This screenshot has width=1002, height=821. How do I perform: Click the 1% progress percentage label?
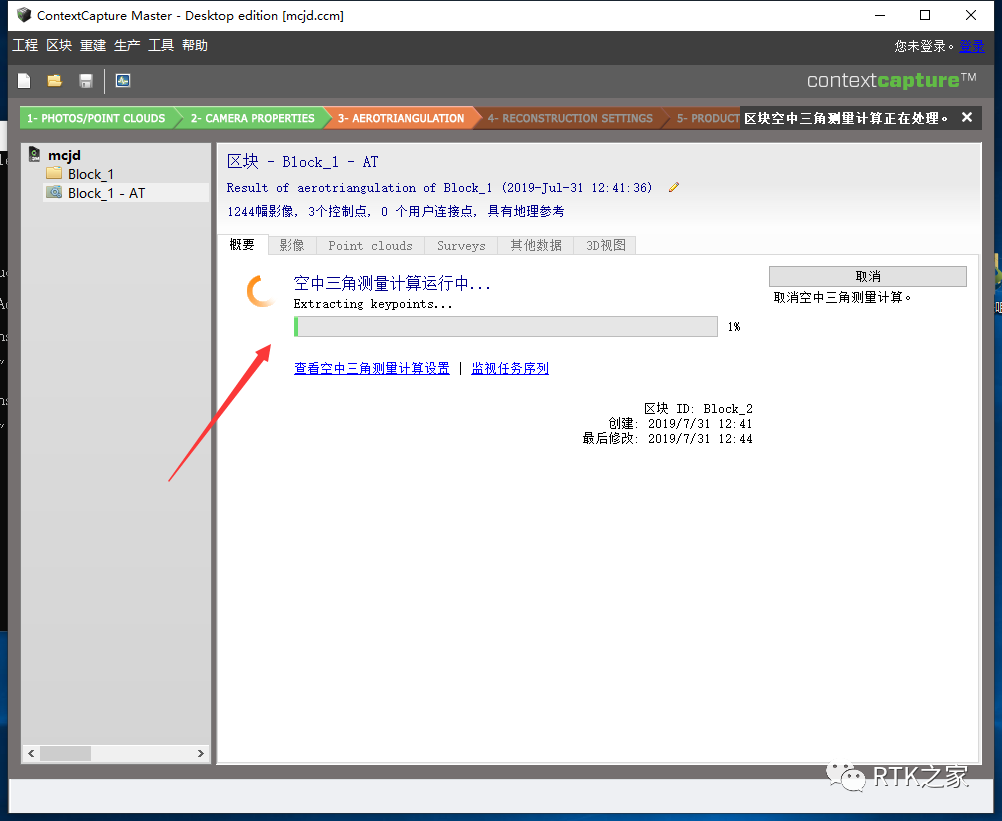(x=734, y=326)
